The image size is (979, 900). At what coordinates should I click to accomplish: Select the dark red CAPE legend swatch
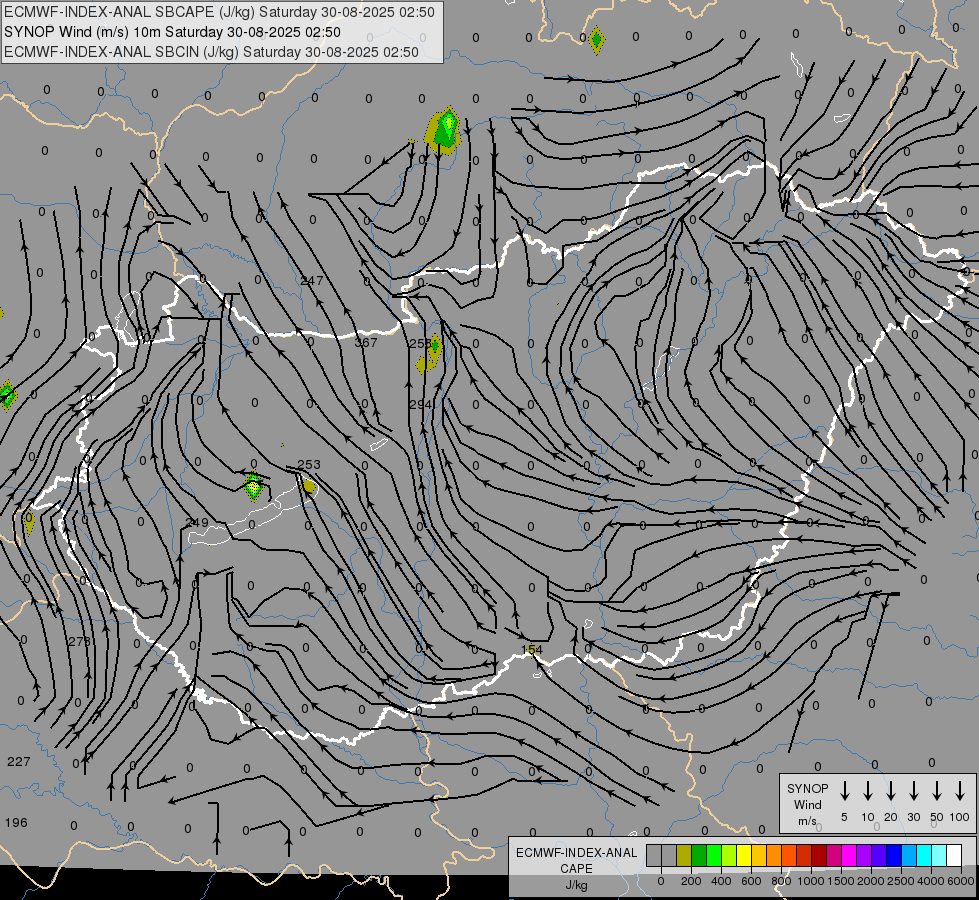[819, 856]
